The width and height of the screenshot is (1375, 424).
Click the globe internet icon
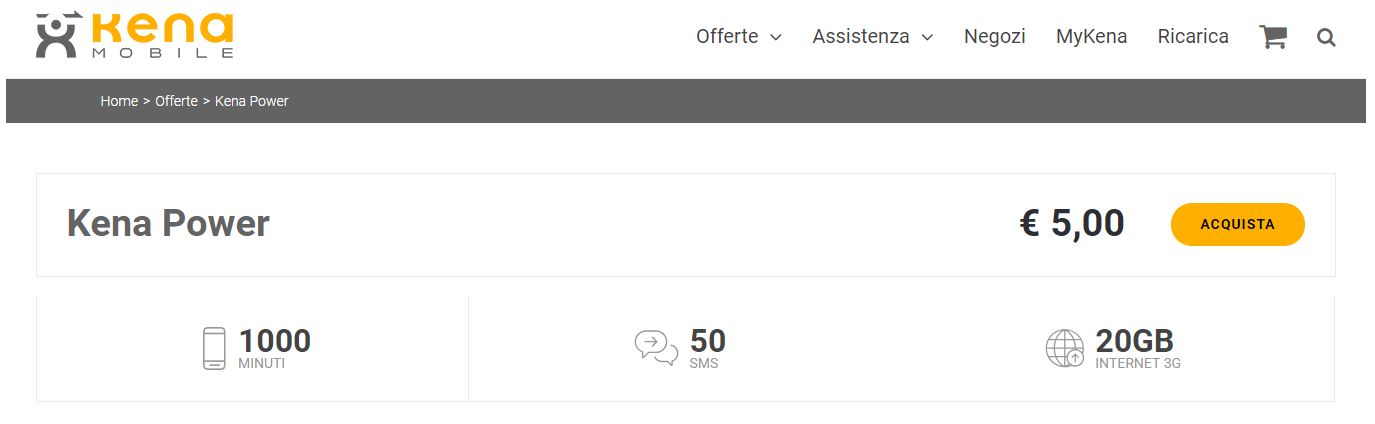point(1065,348)
